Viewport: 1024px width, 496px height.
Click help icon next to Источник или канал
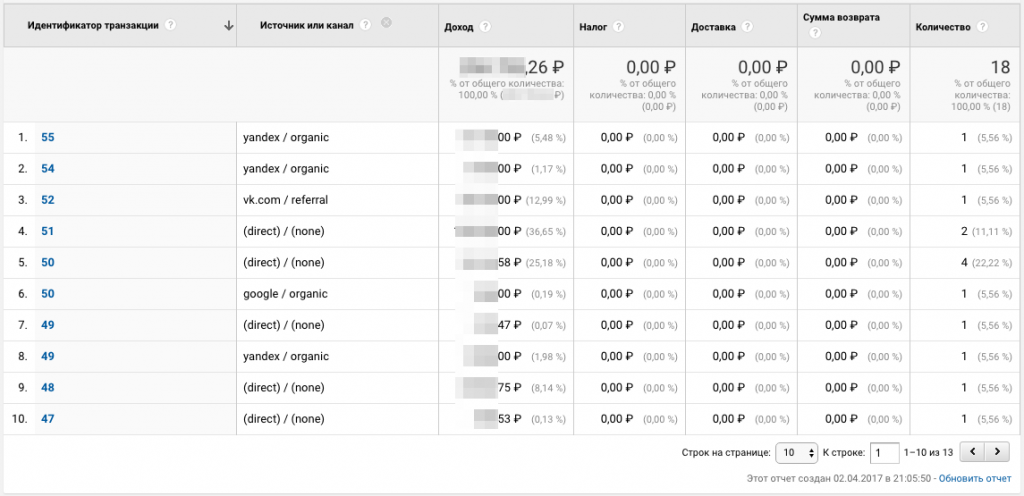(366, 25)
